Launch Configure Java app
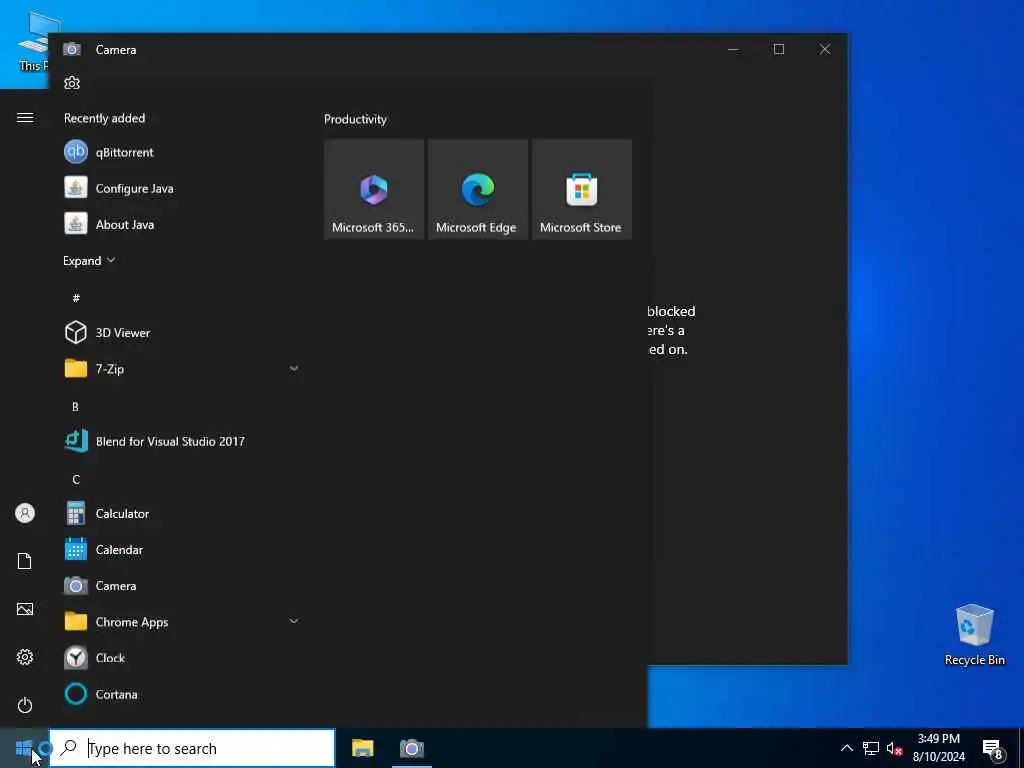1024x768 pixels. (x=182, y=188)
